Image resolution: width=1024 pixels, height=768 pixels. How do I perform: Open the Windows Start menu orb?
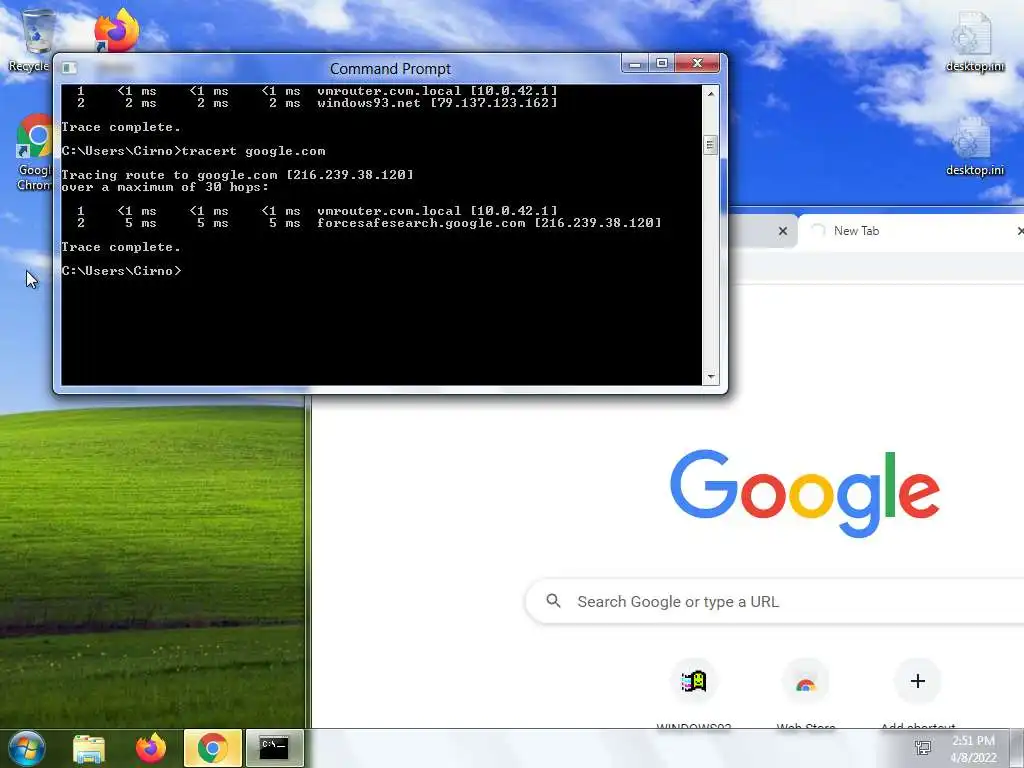(x=27, y=748)
